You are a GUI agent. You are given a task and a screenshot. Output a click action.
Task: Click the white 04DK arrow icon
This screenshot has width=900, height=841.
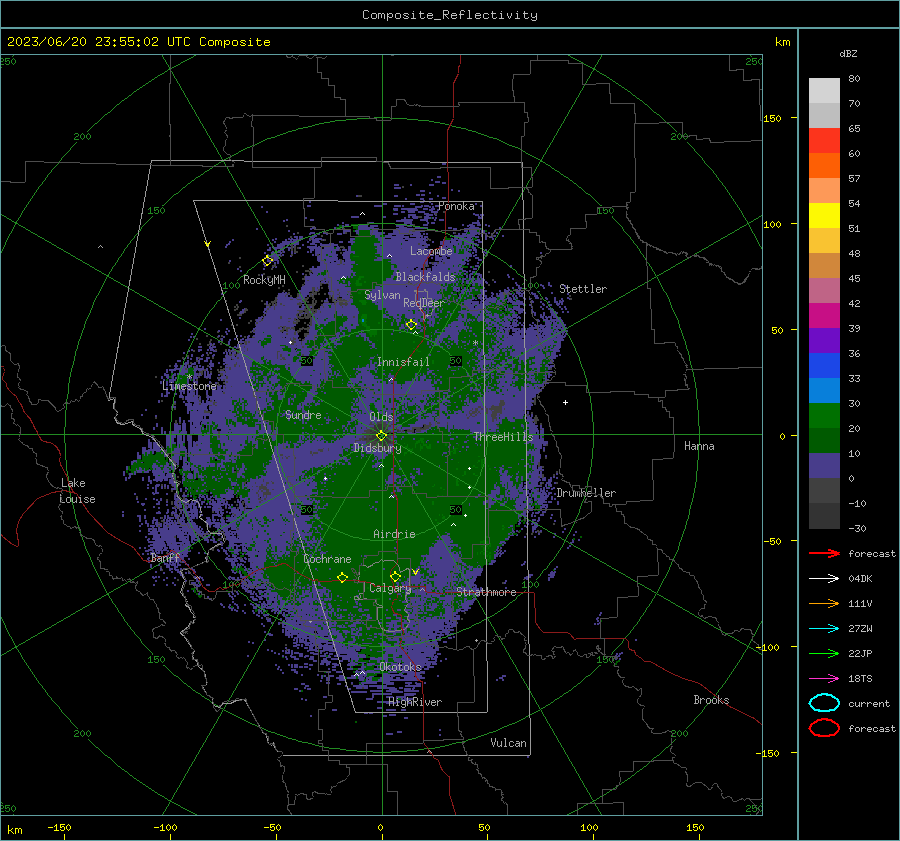point(824,578)
